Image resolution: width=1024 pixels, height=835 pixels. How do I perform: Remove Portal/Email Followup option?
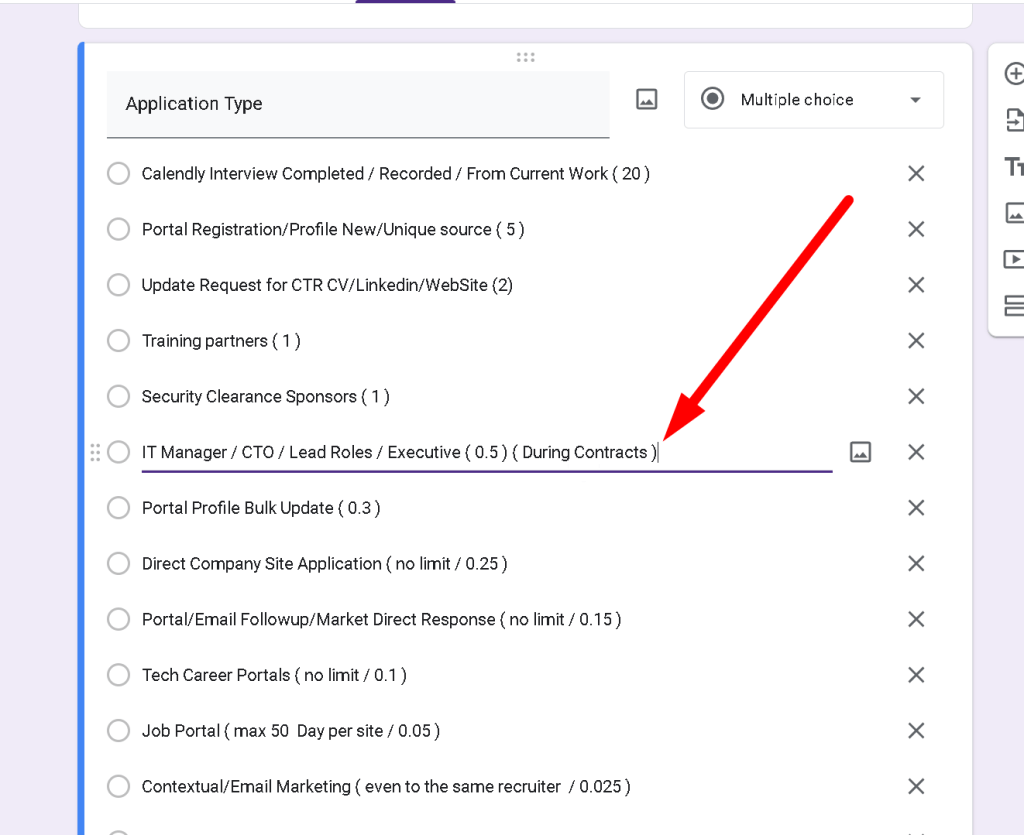(x=916, y=619)
